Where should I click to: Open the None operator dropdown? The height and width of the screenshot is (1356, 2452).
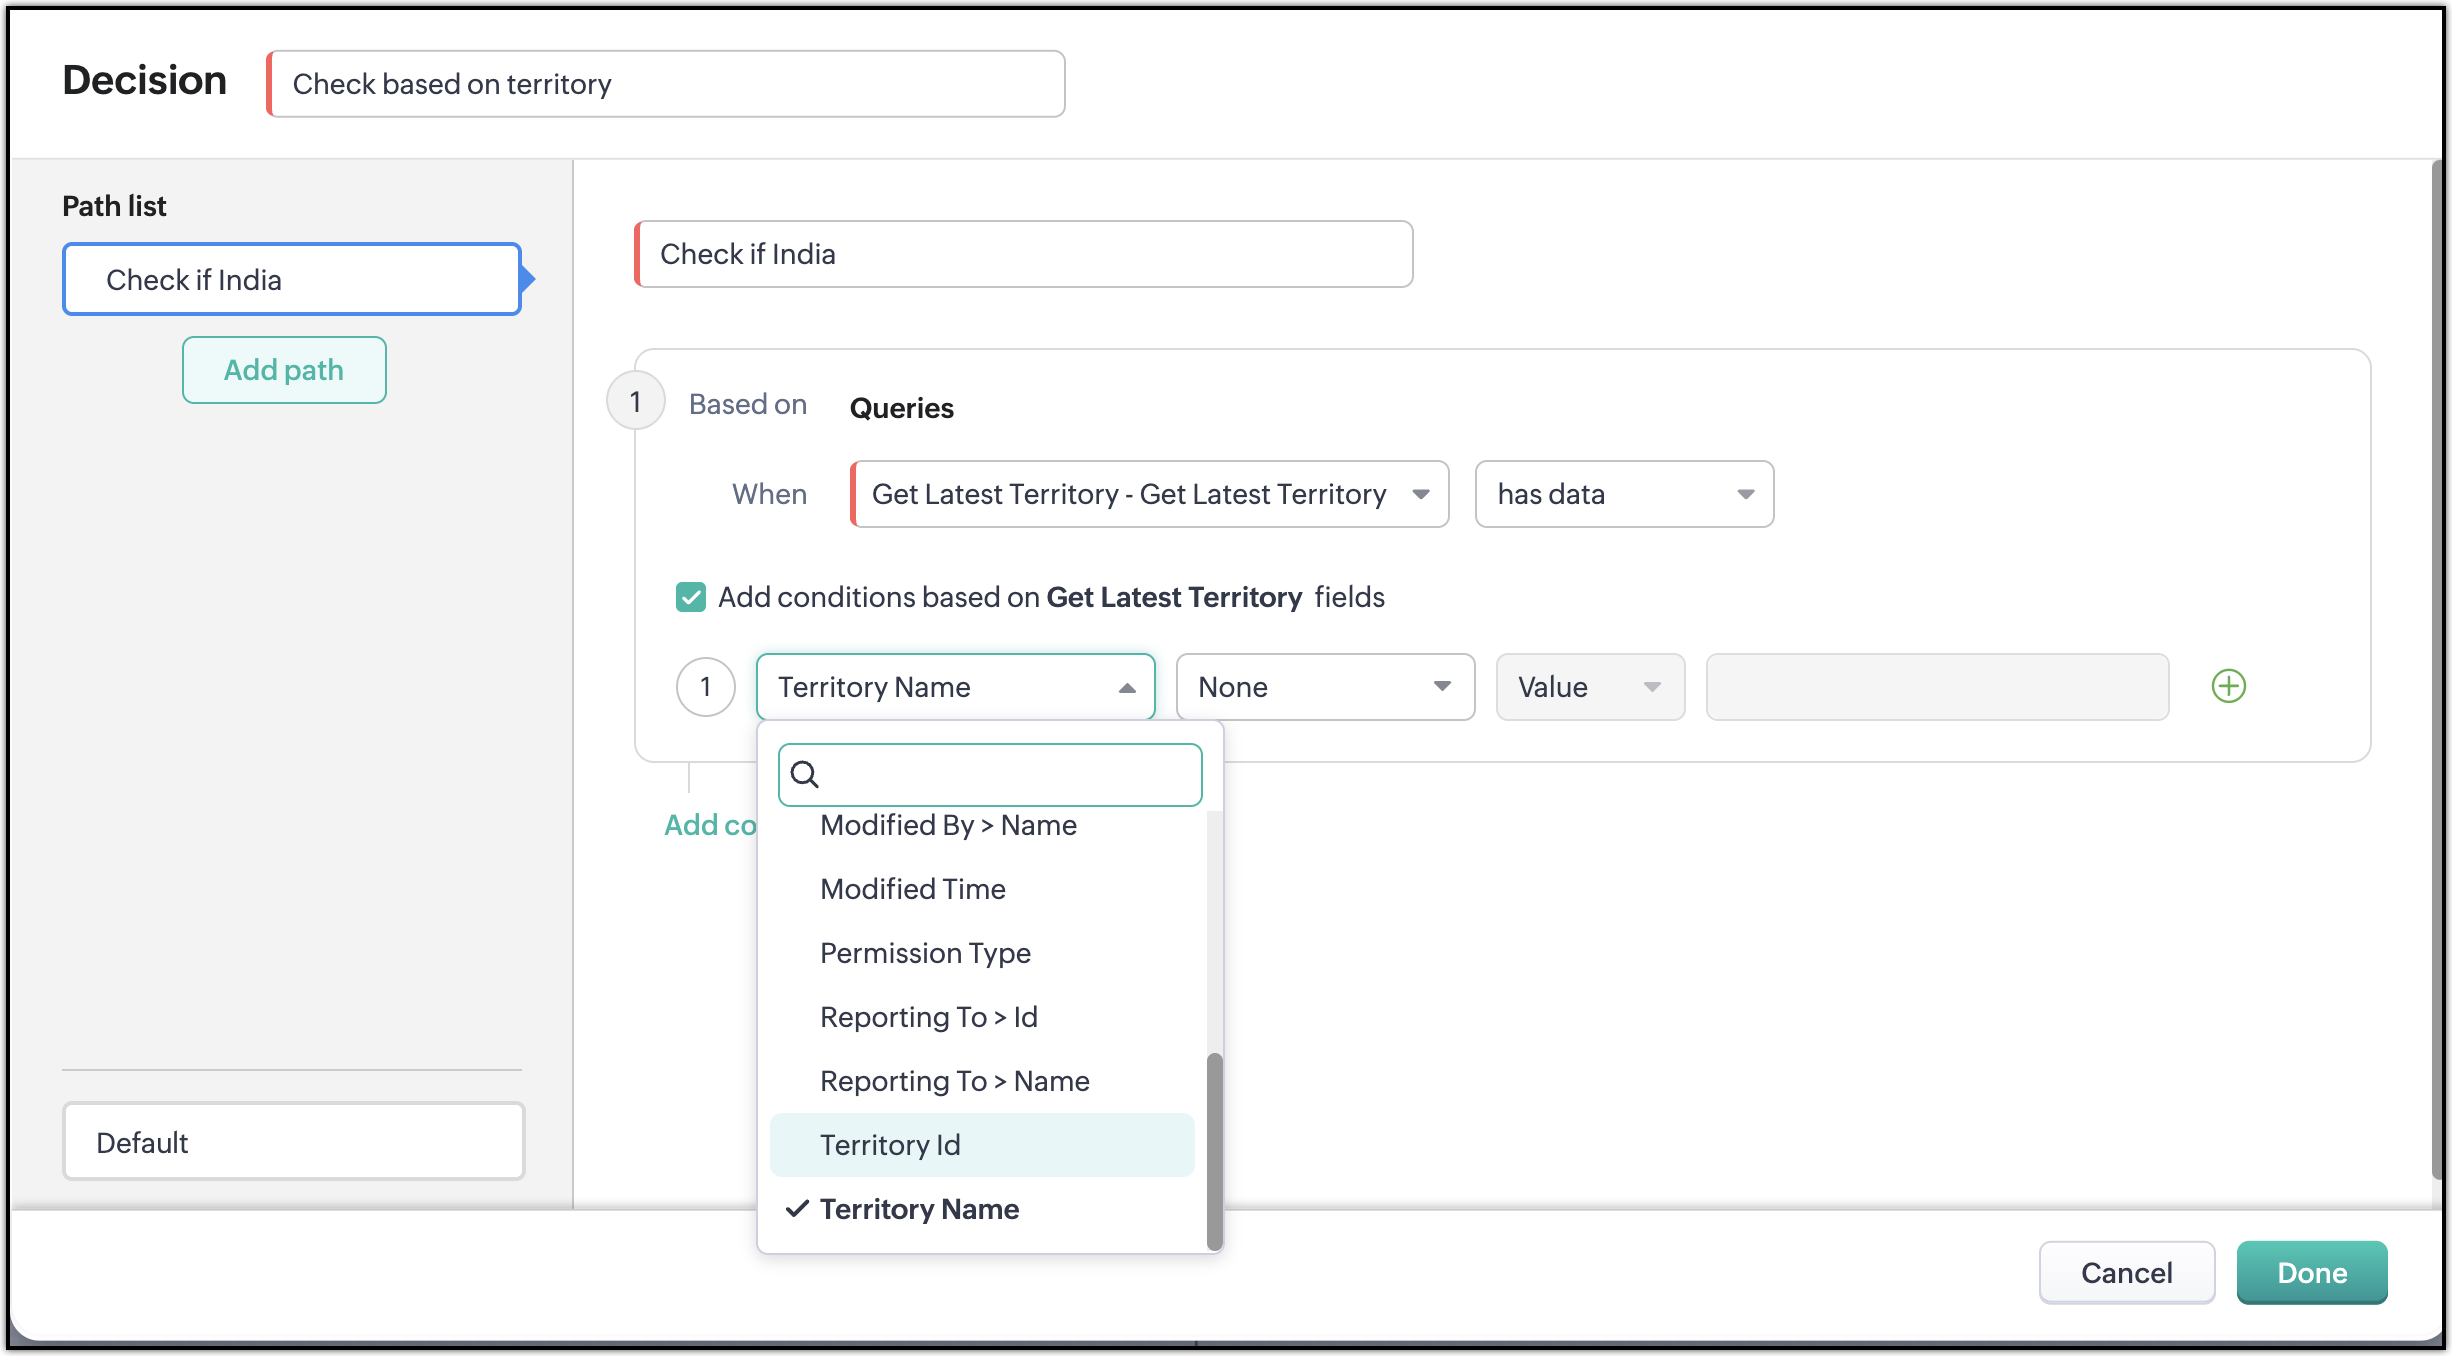[1324, 687]
